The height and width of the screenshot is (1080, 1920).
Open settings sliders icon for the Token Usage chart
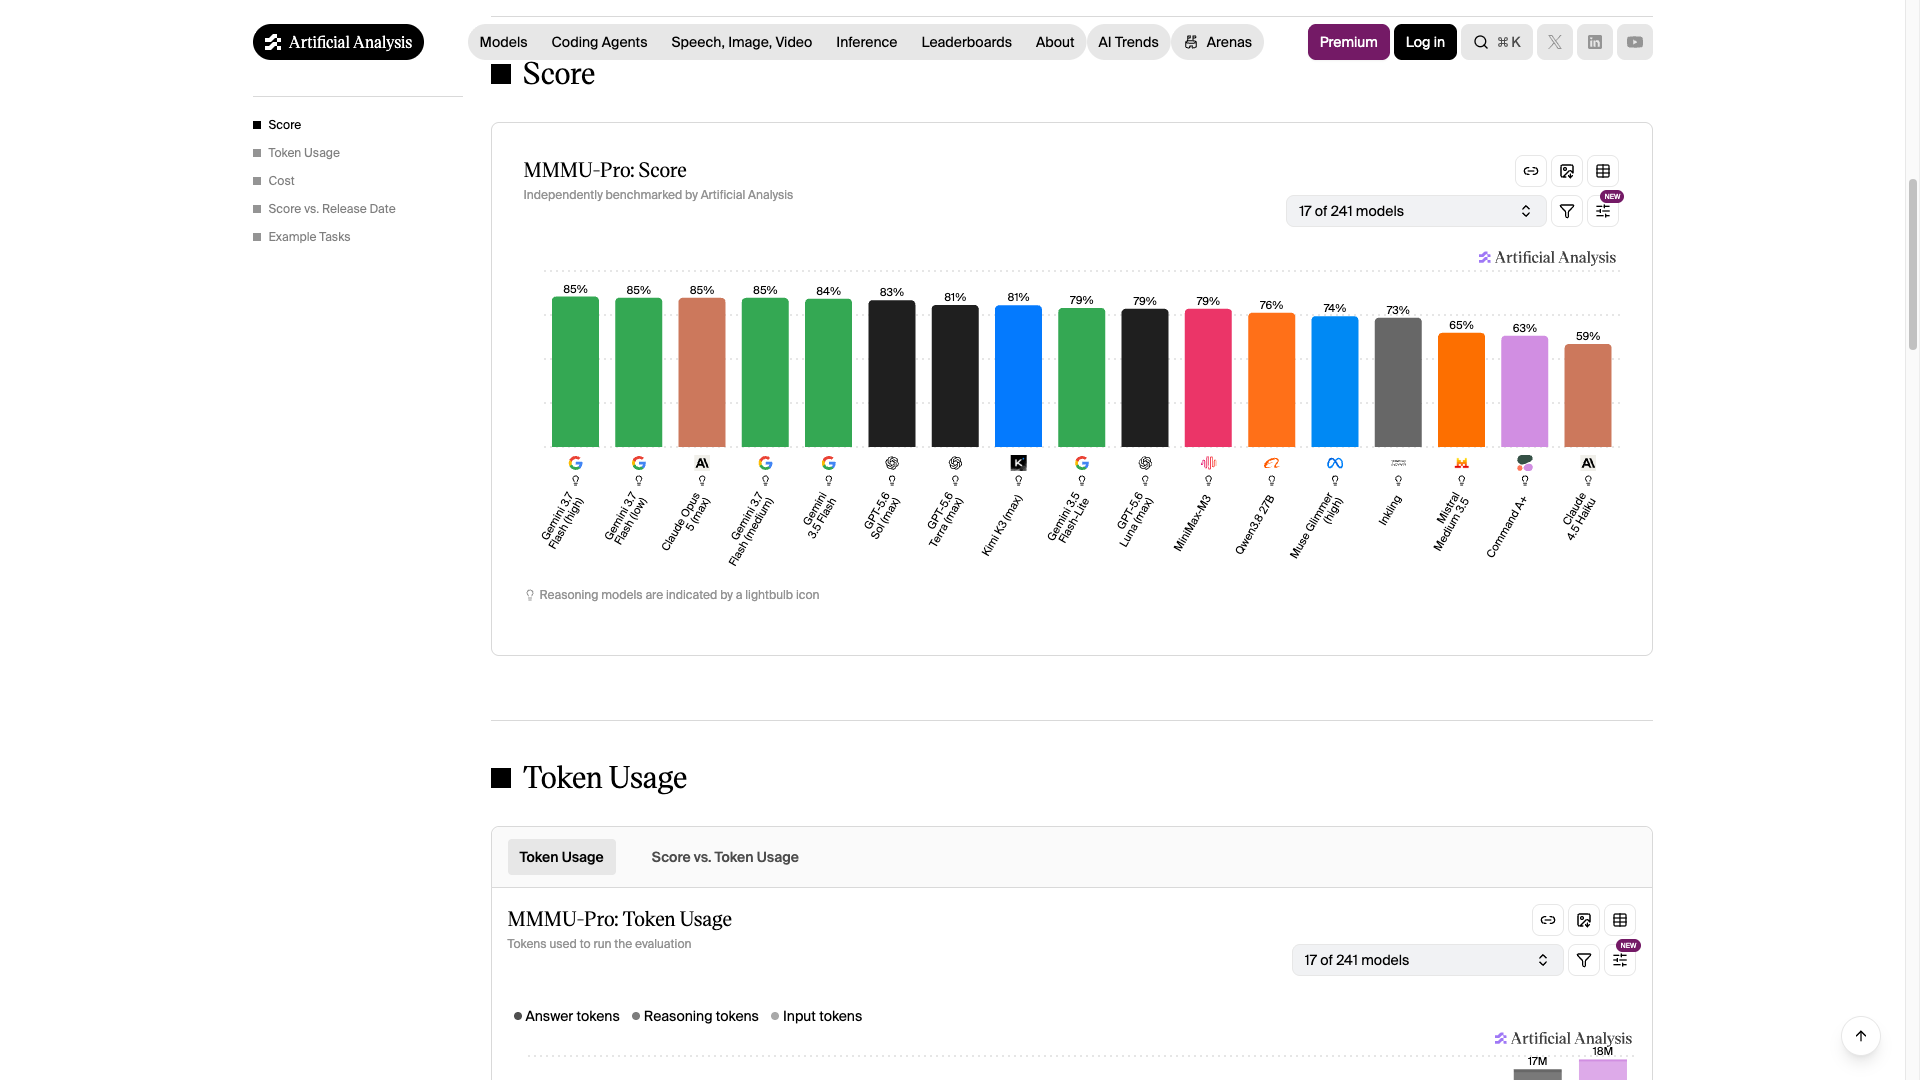coord(1619,960)
